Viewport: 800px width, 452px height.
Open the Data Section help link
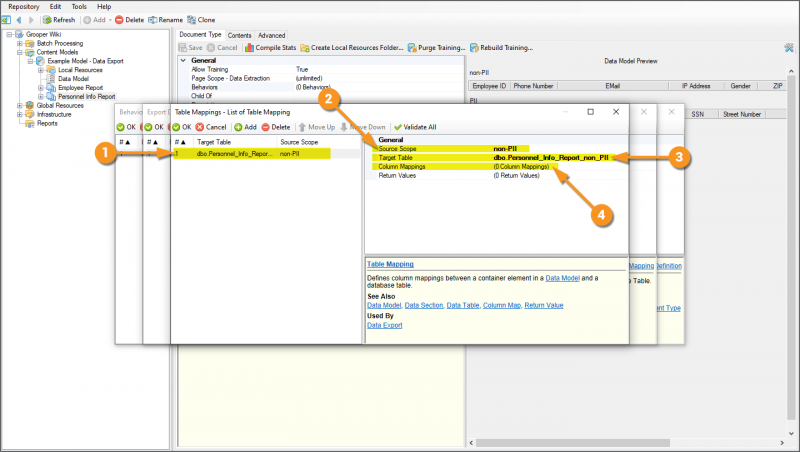[x=423, y=305]
